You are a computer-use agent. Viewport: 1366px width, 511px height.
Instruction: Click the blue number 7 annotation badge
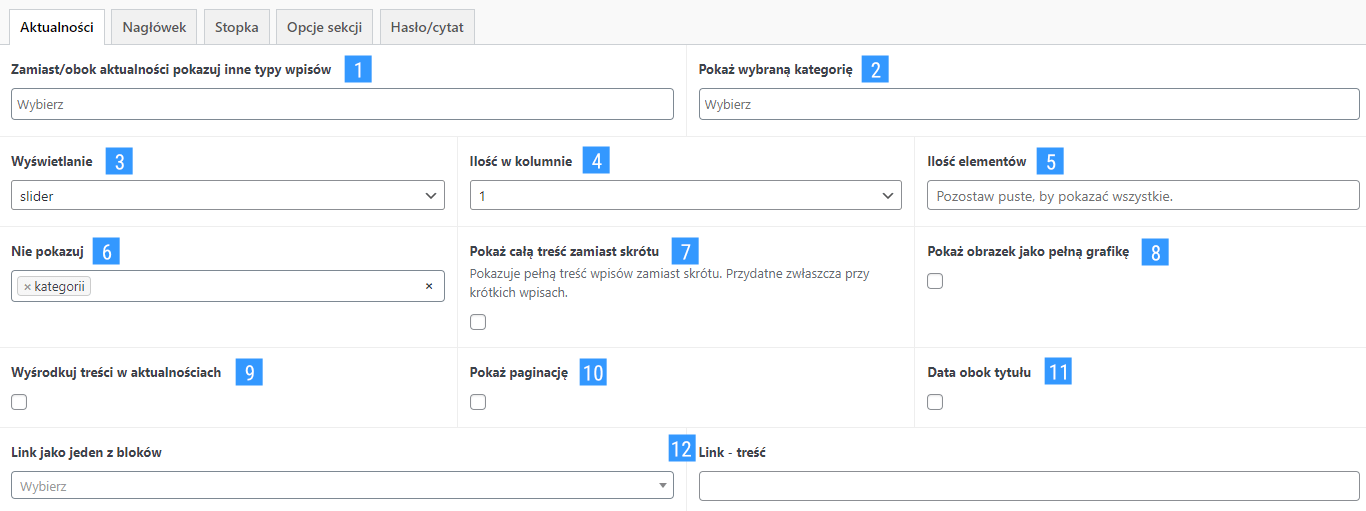tap(686, 251)
